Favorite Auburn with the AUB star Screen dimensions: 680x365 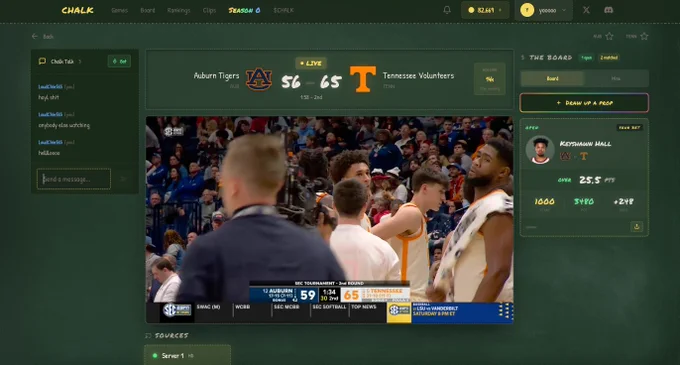tap(609, 36)
